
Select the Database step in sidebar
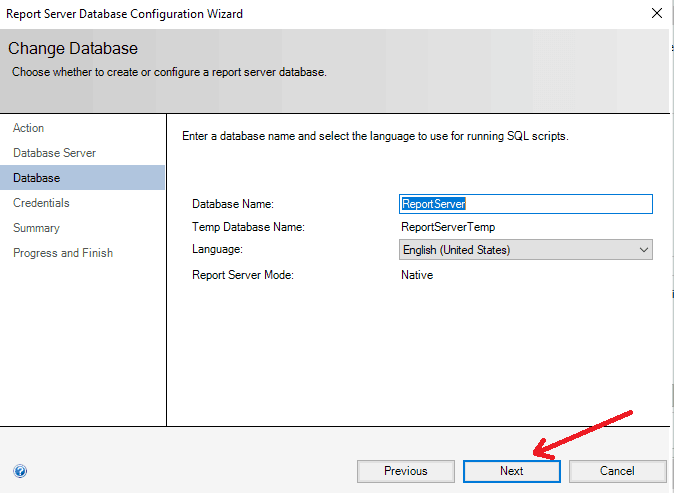tap(82, 178)
